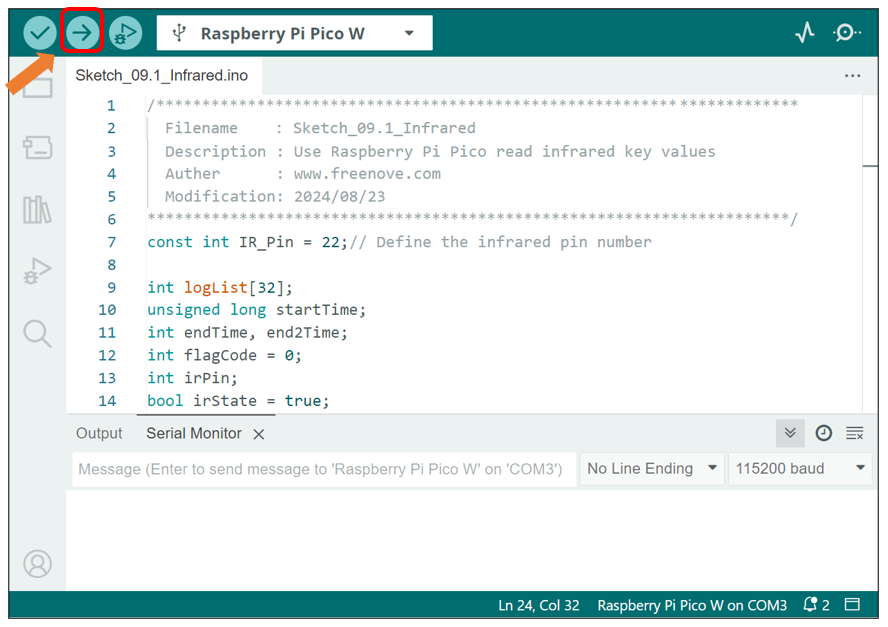Toggle timestamp clock in Serial Monitor

click(823, 433)
